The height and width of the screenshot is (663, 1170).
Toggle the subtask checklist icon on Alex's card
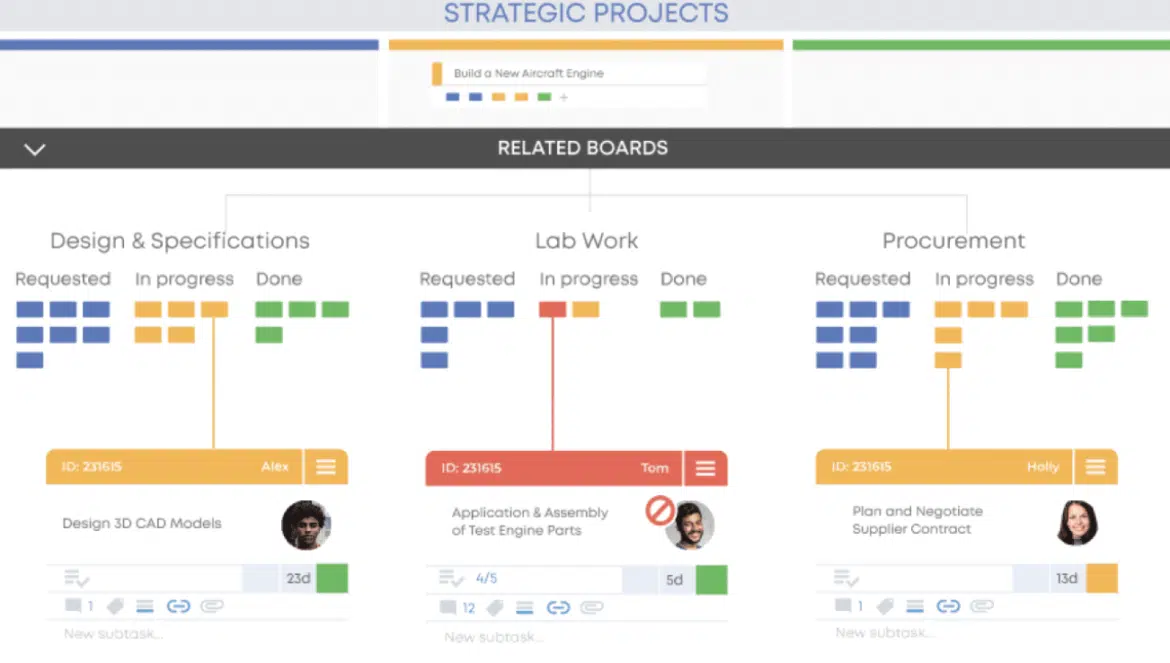coord(77,578)
